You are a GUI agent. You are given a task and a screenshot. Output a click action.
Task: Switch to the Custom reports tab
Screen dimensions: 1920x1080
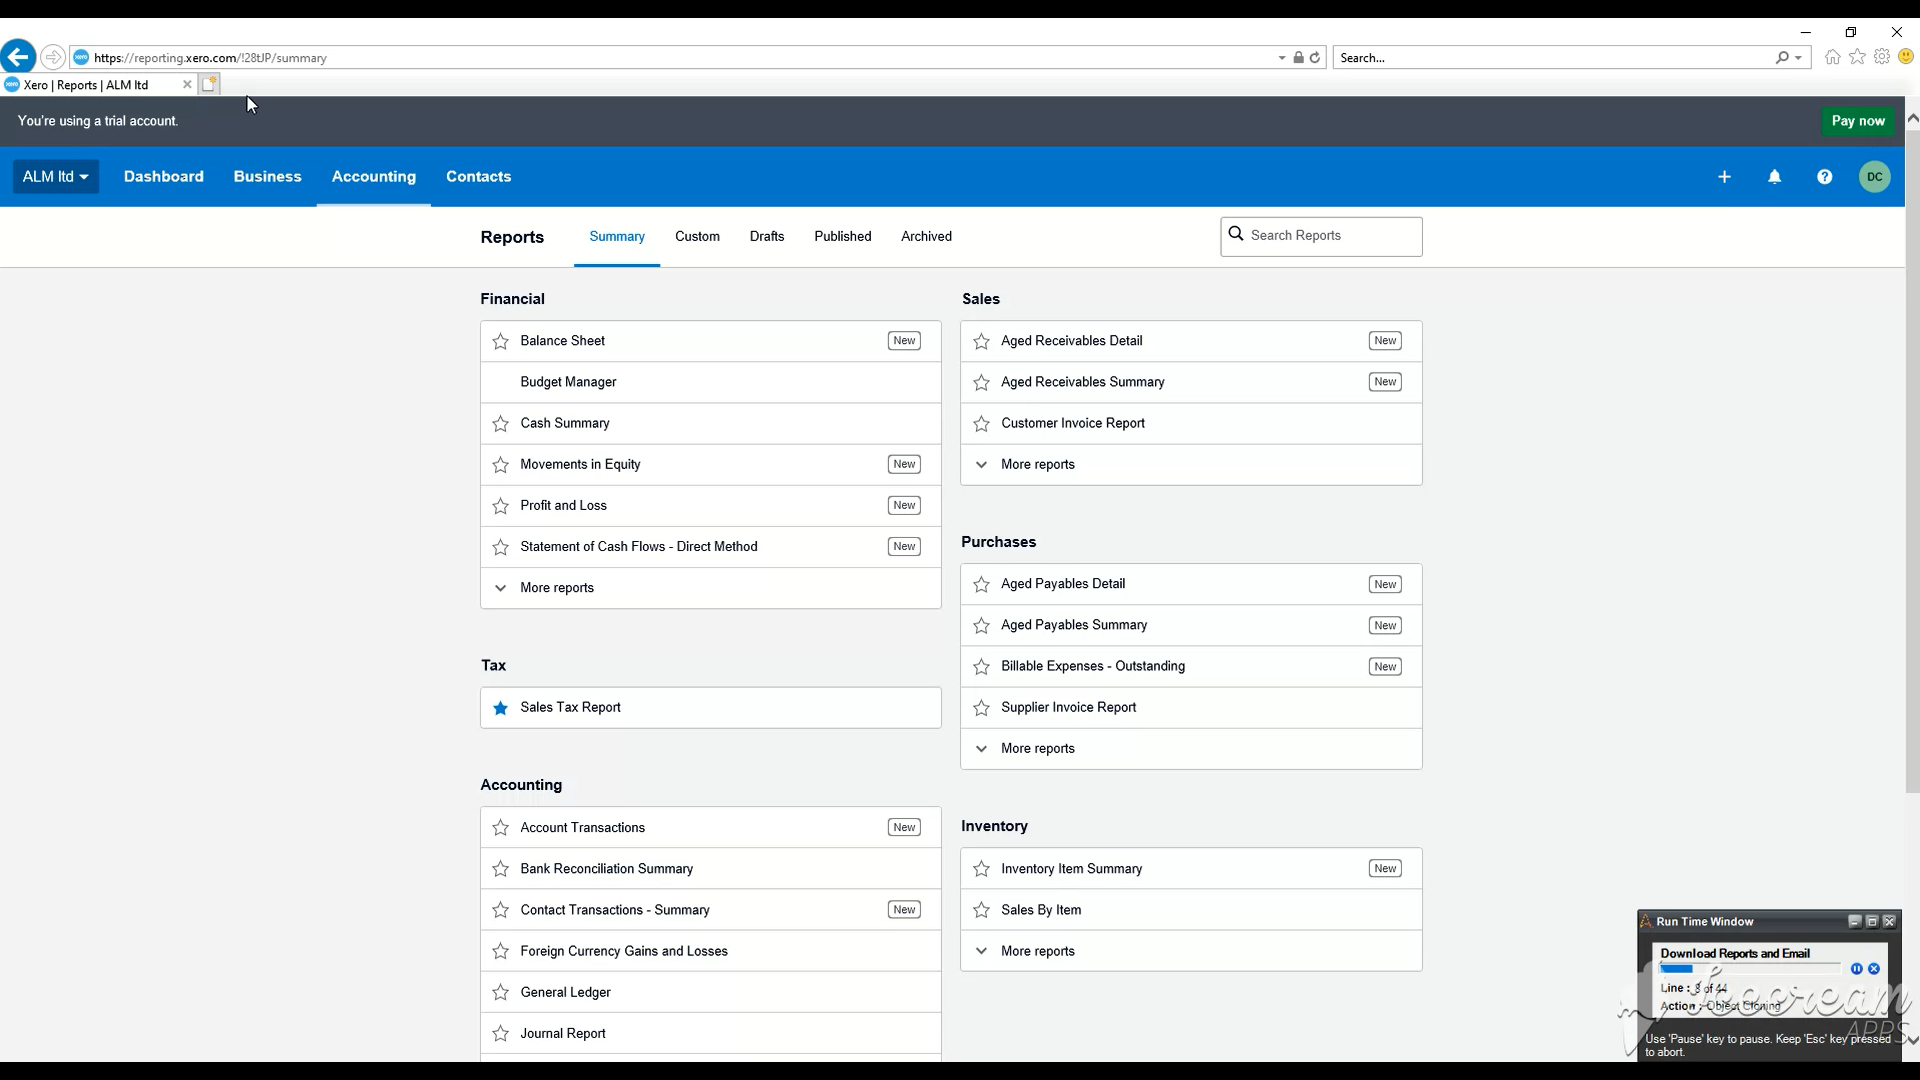tap(697, 237)
